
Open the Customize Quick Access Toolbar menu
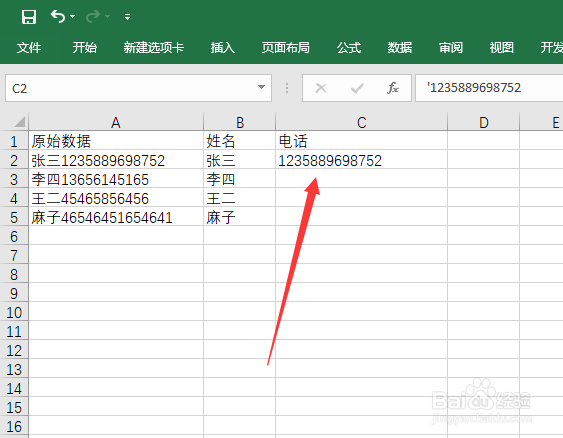[127, 17]
